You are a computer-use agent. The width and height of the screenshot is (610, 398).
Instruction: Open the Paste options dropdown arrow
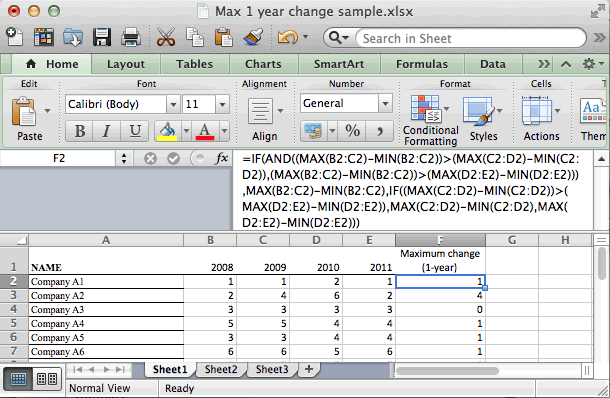tap(47, 111)
